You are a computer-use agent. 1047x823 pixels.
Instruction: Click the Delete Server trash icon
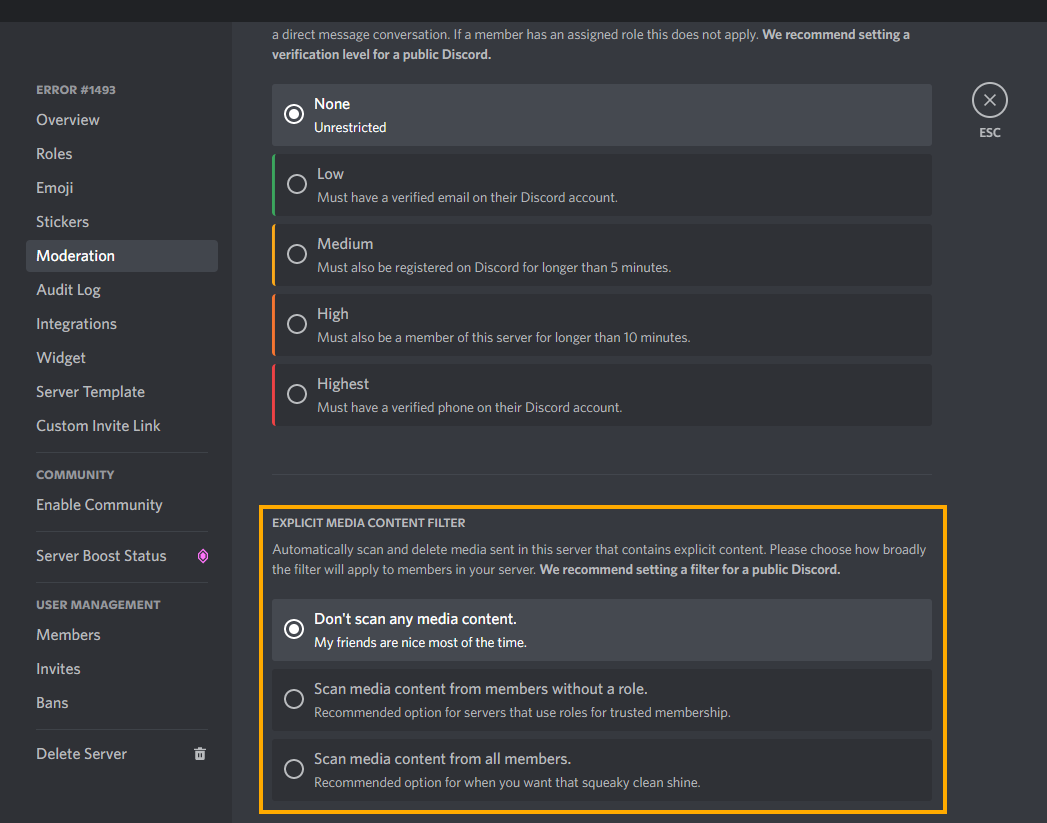(200, 754)
